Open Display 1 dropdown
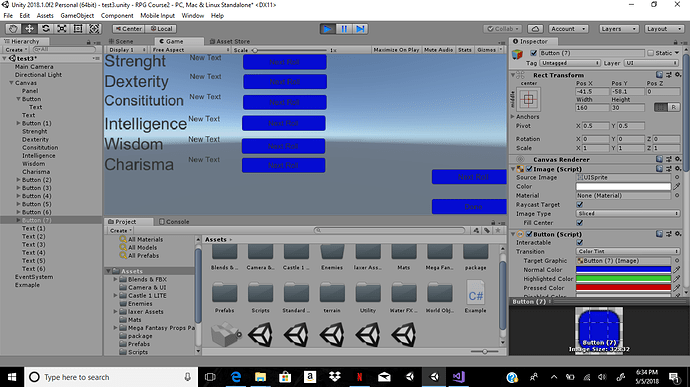The height and width of the screenshot is (387, 690). point(128,50)
